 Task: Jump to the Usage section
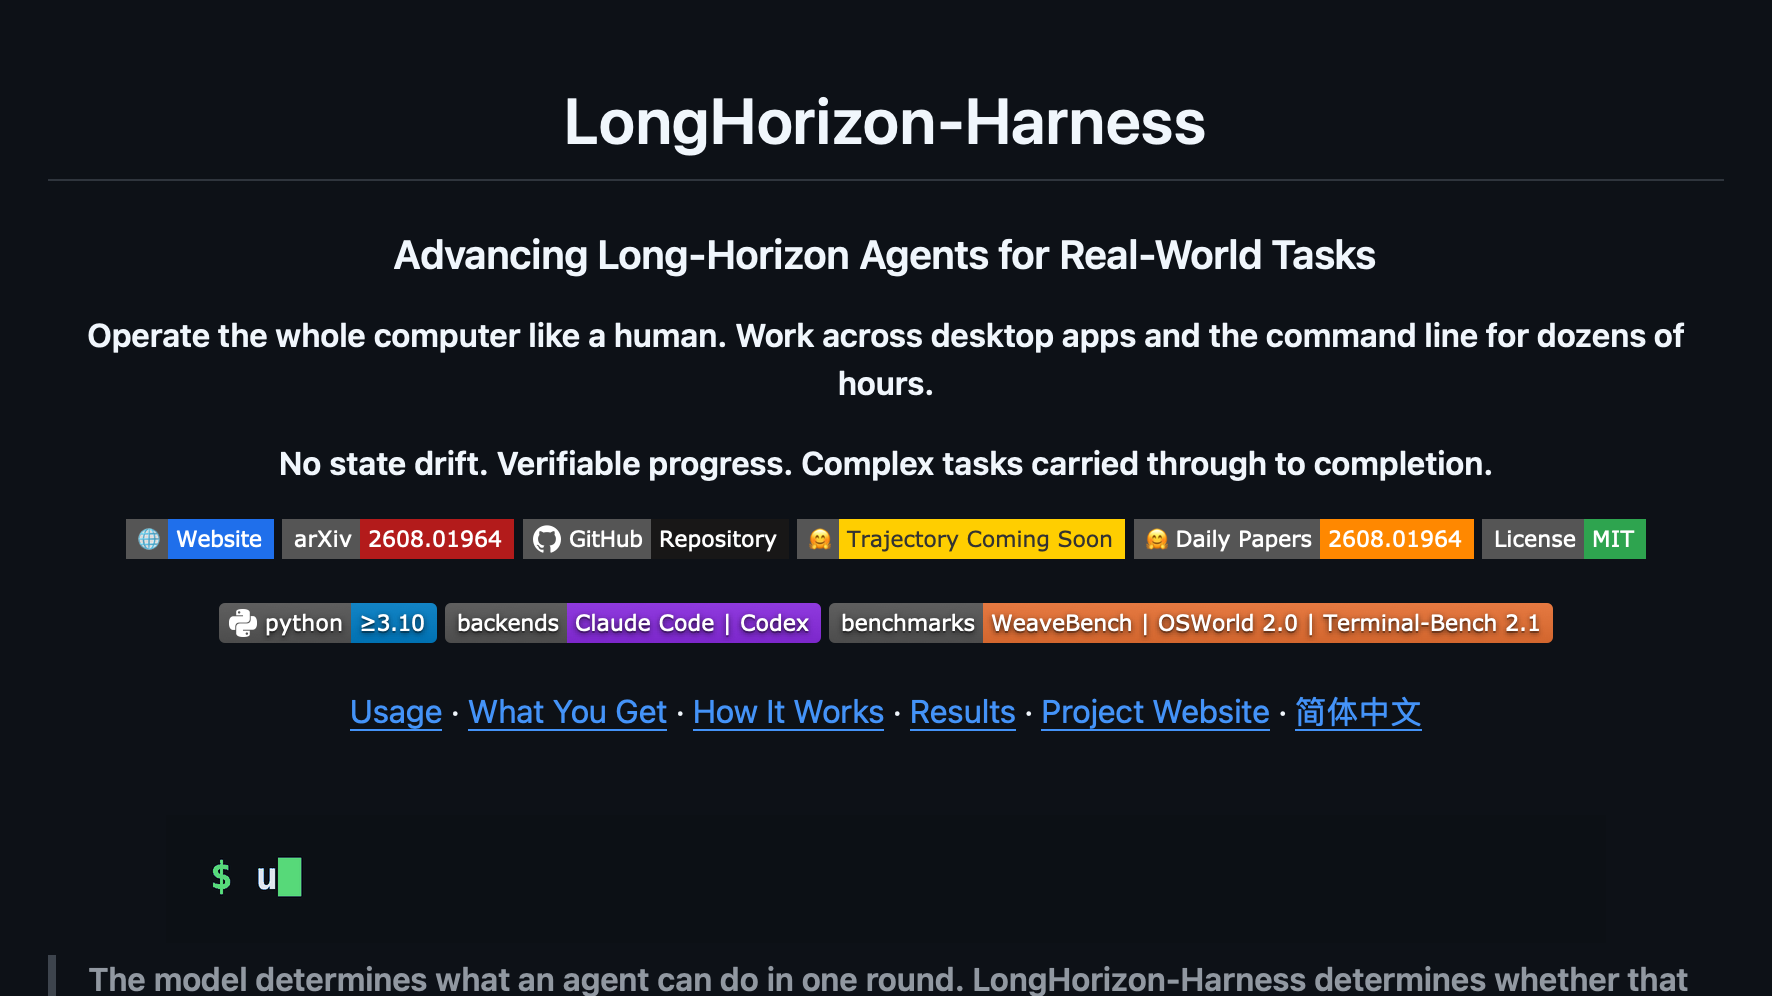(396, 712)
